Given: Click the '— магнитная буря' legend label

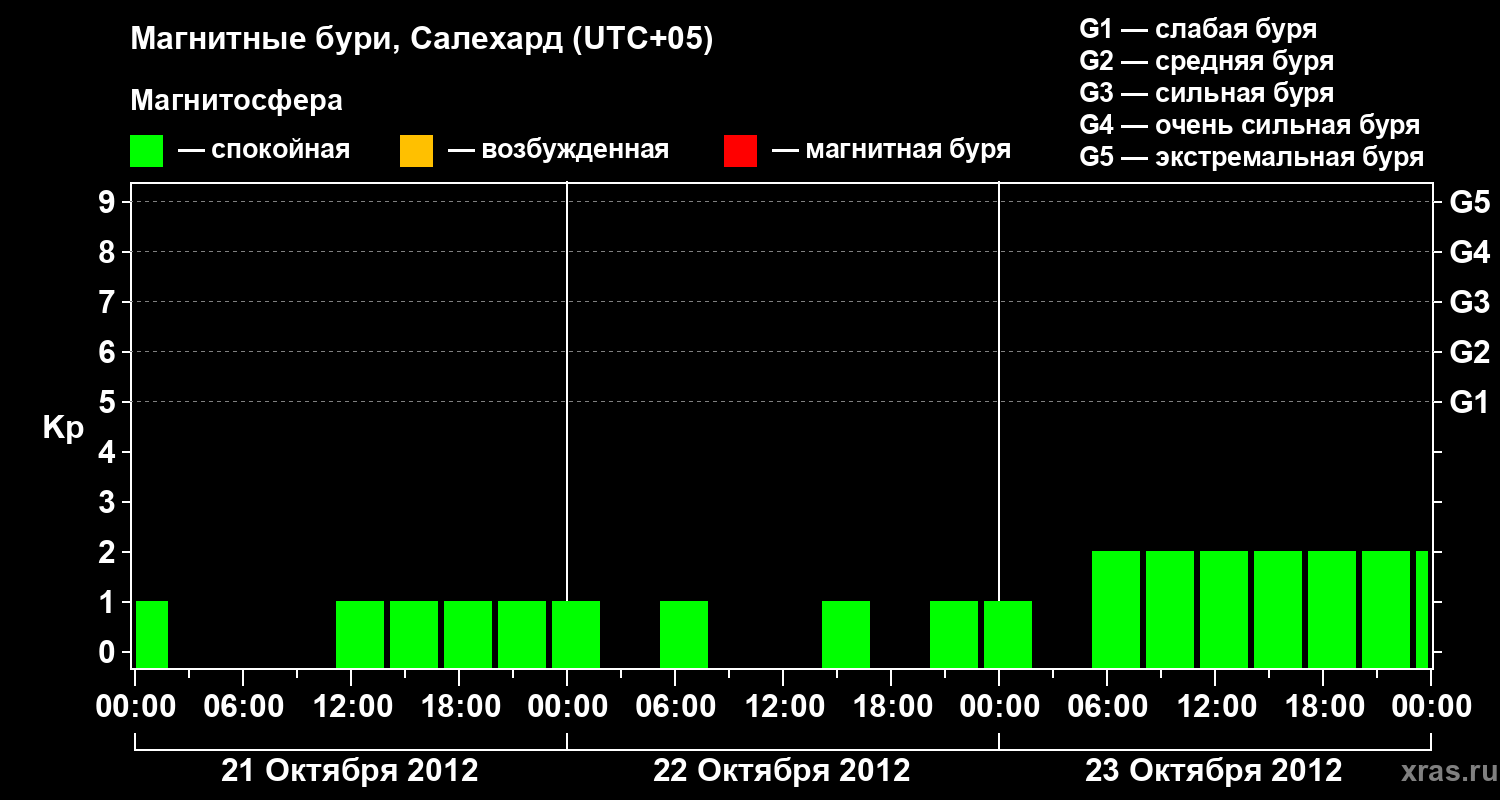Looking at the screenshot, I should (x=892, y=150).
